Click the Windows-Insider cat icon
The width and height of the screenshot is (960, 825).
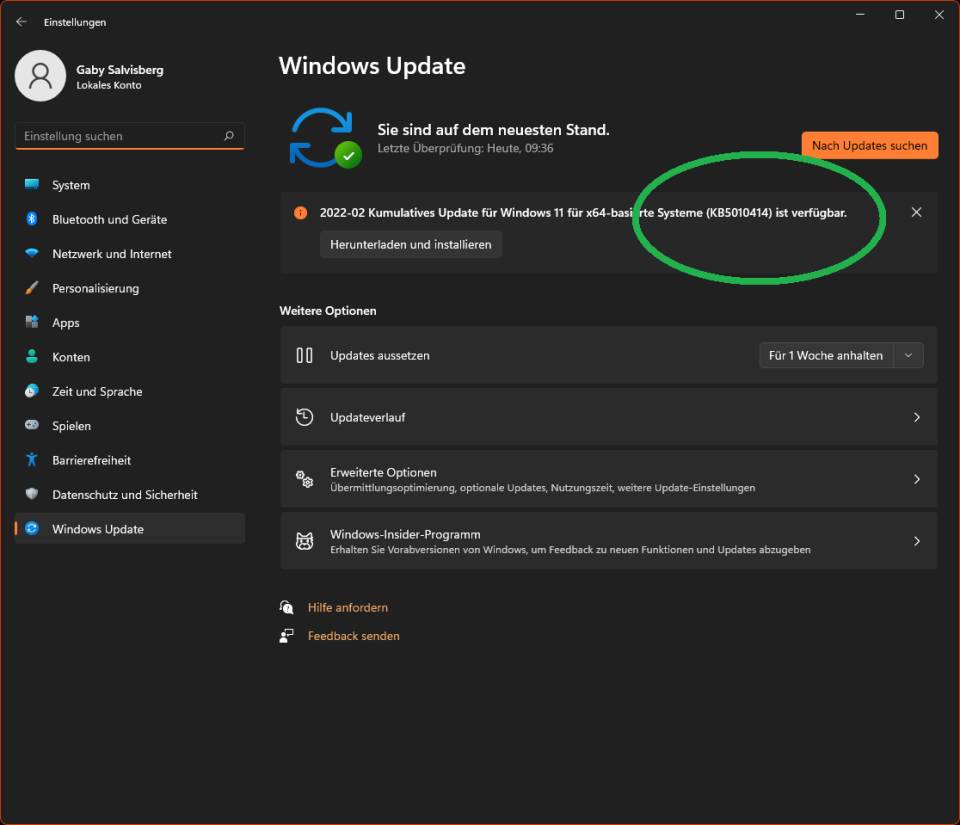[x=304, y=541]
